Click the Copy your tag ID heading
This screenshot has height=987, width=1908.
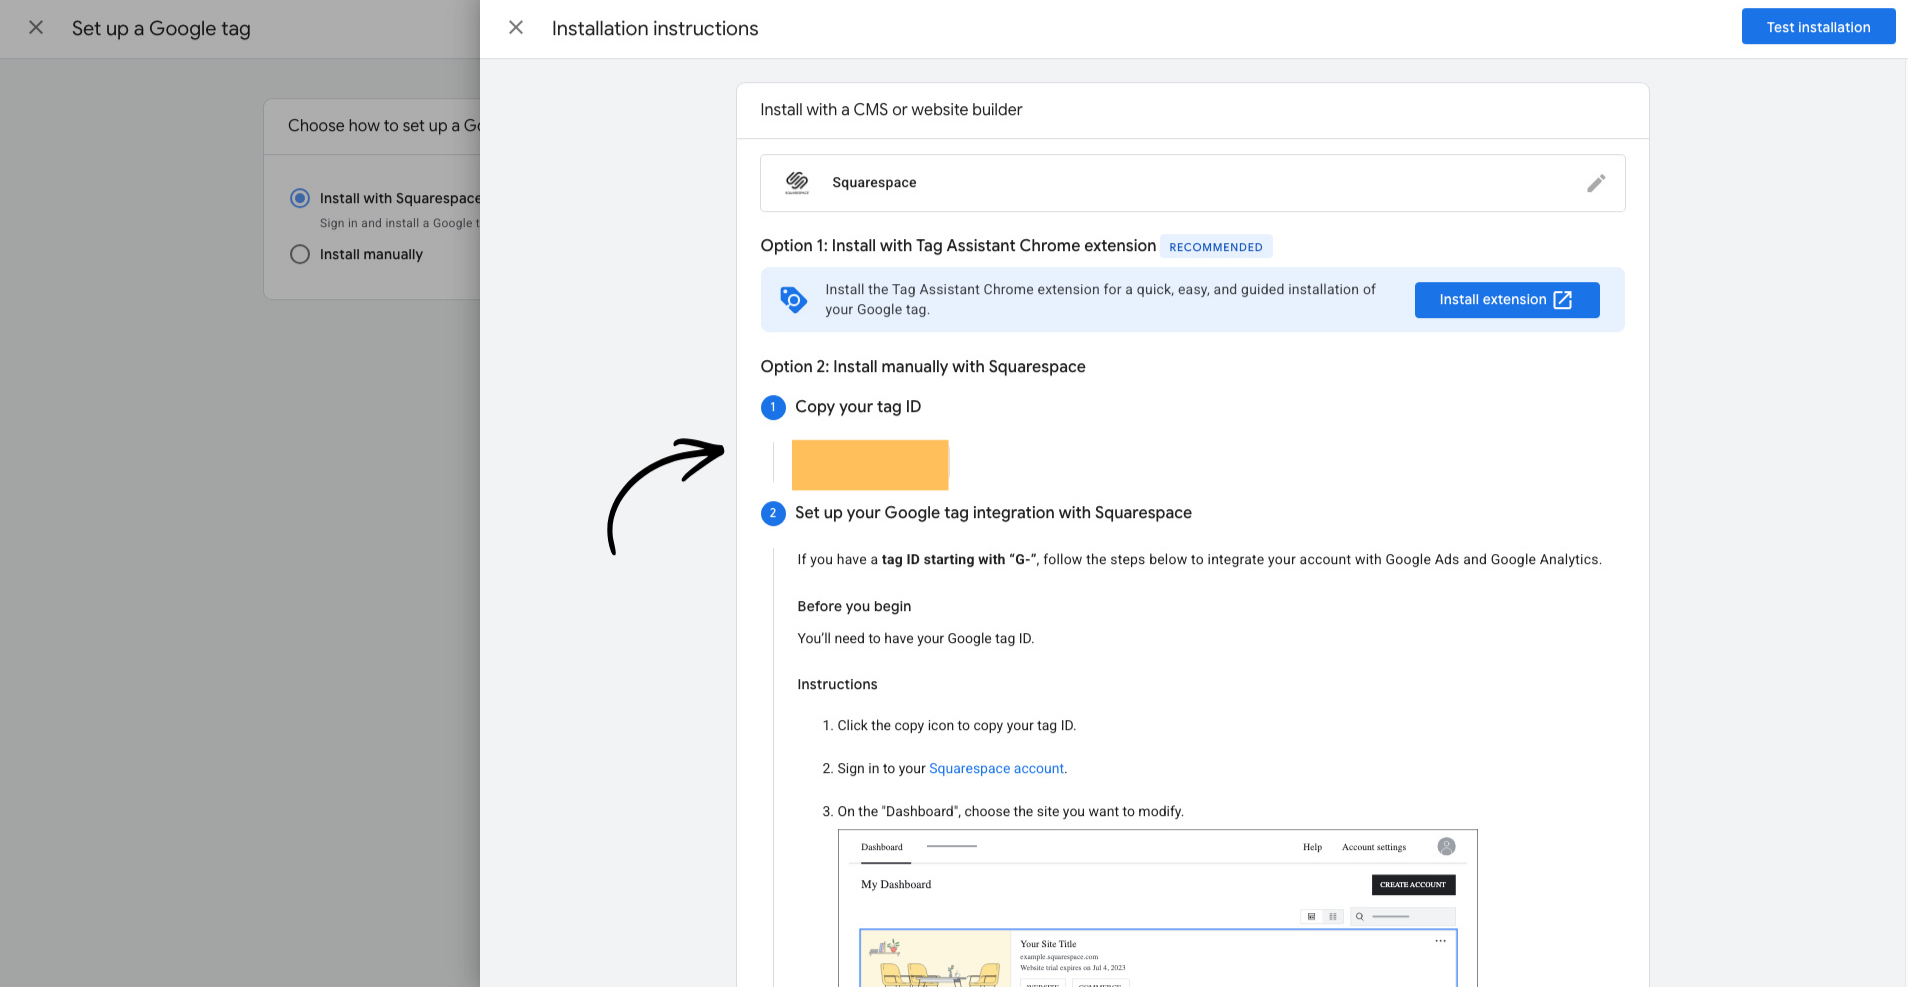coord(858,407)
